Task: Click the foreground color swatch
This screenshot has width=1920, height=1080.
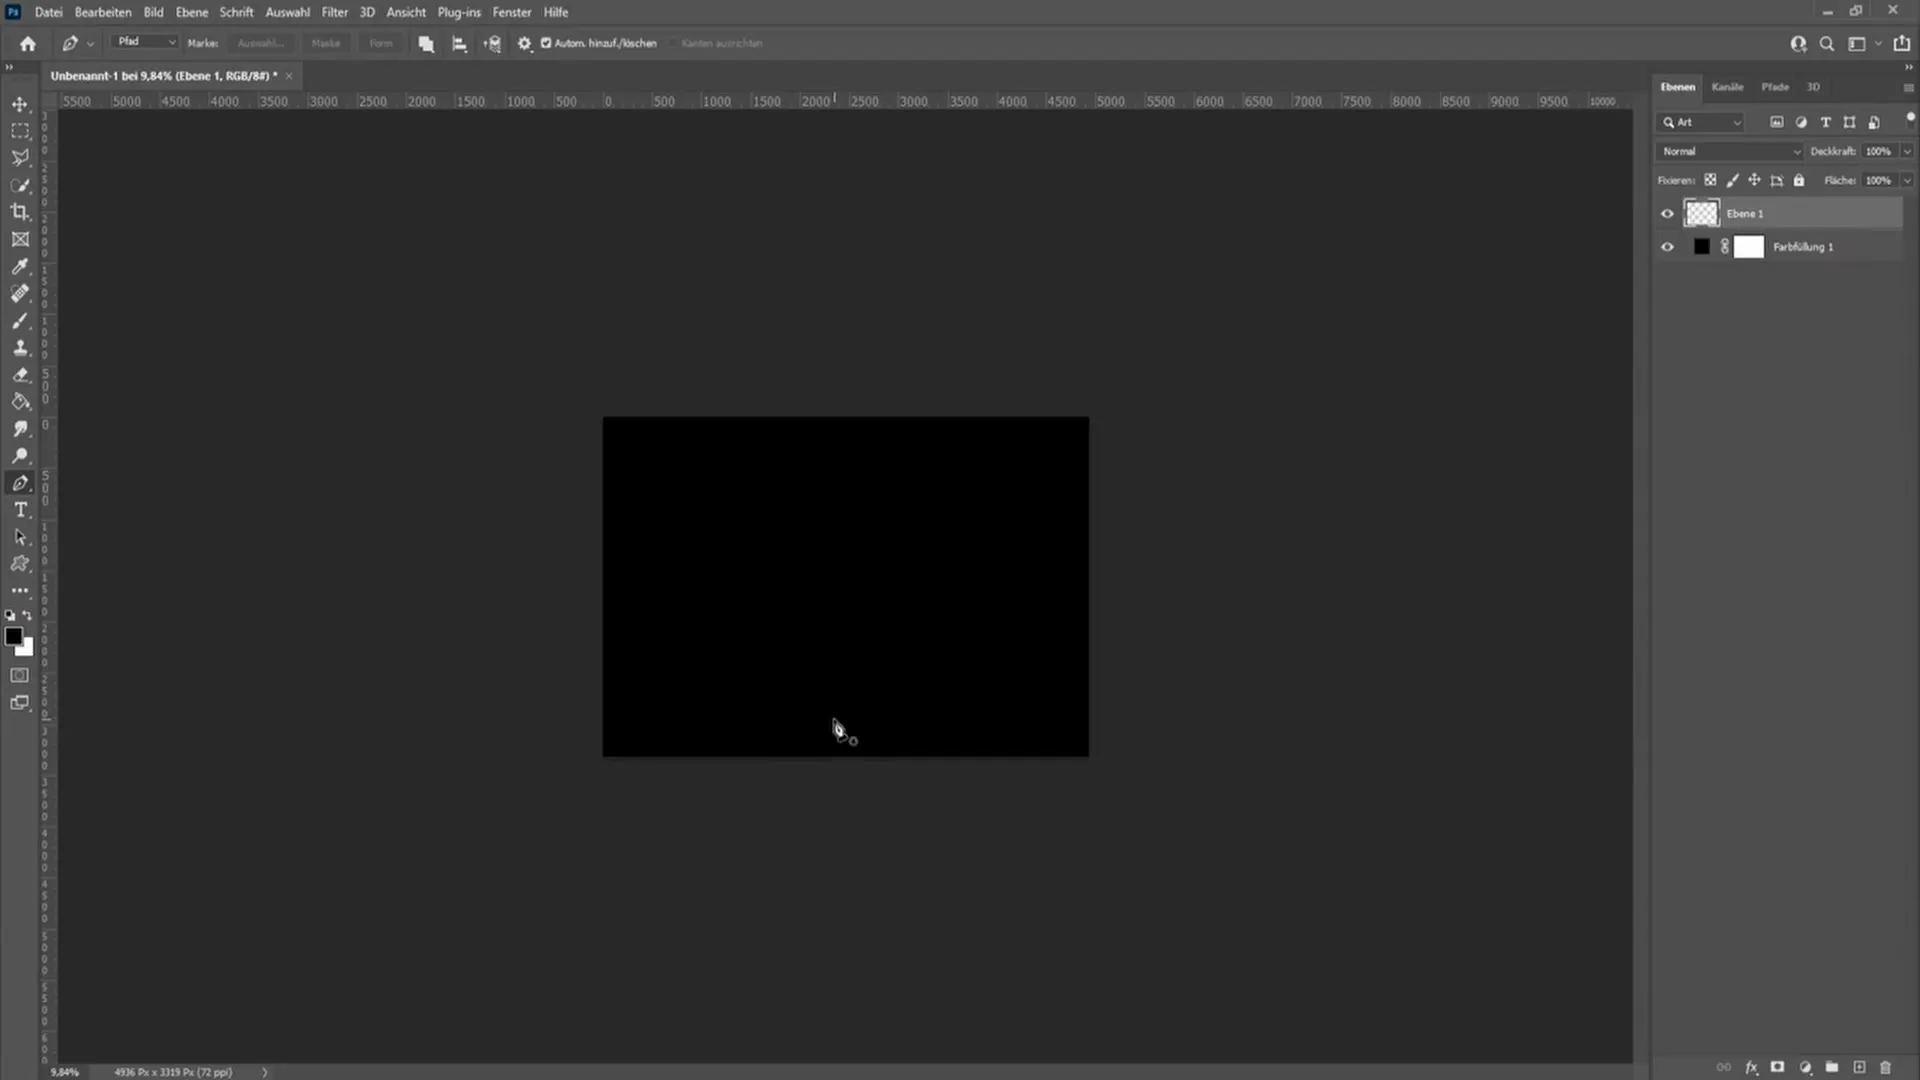Action: pos(13,636)
